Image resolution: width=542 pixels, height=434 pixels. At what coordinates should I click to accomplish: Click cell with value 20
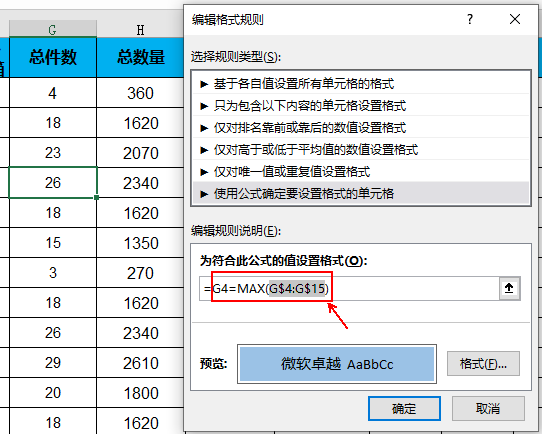pyautogui.click(x=53, y=393)
